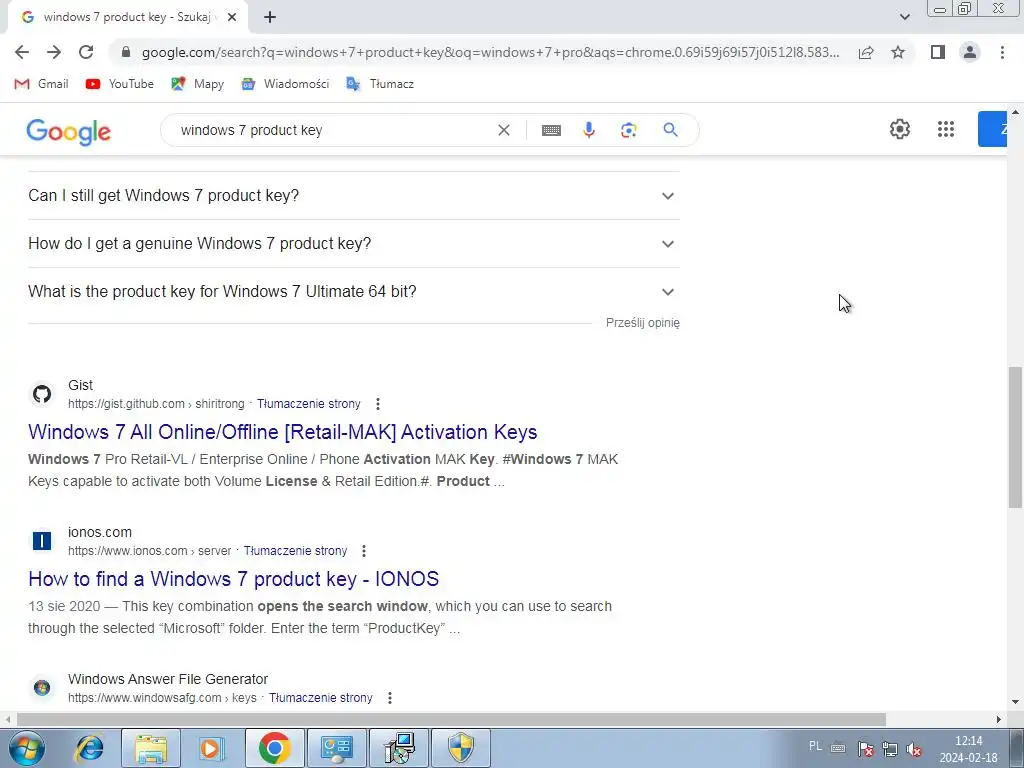This screenshot has height=768, width=1024.
Task: Translate the Windows Answer File Generator page
Action: tap(321, 697)
